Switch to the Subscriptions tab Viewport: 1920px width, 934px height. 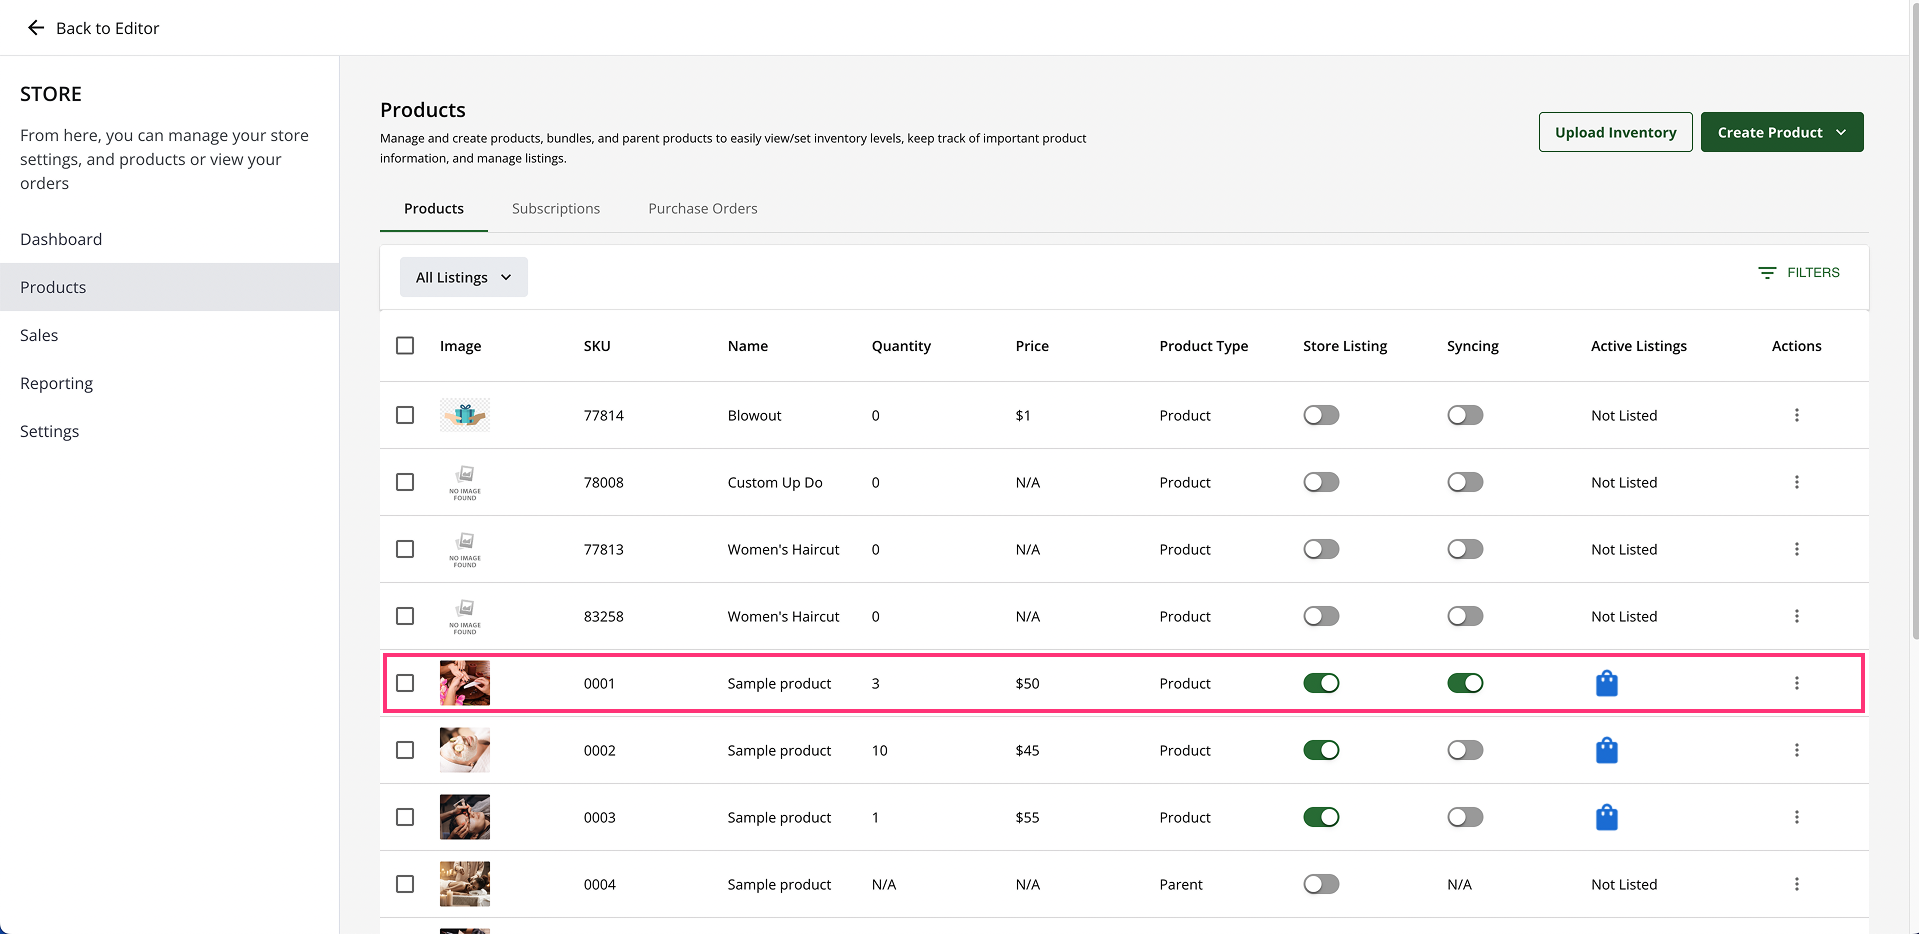click(555, 209)
